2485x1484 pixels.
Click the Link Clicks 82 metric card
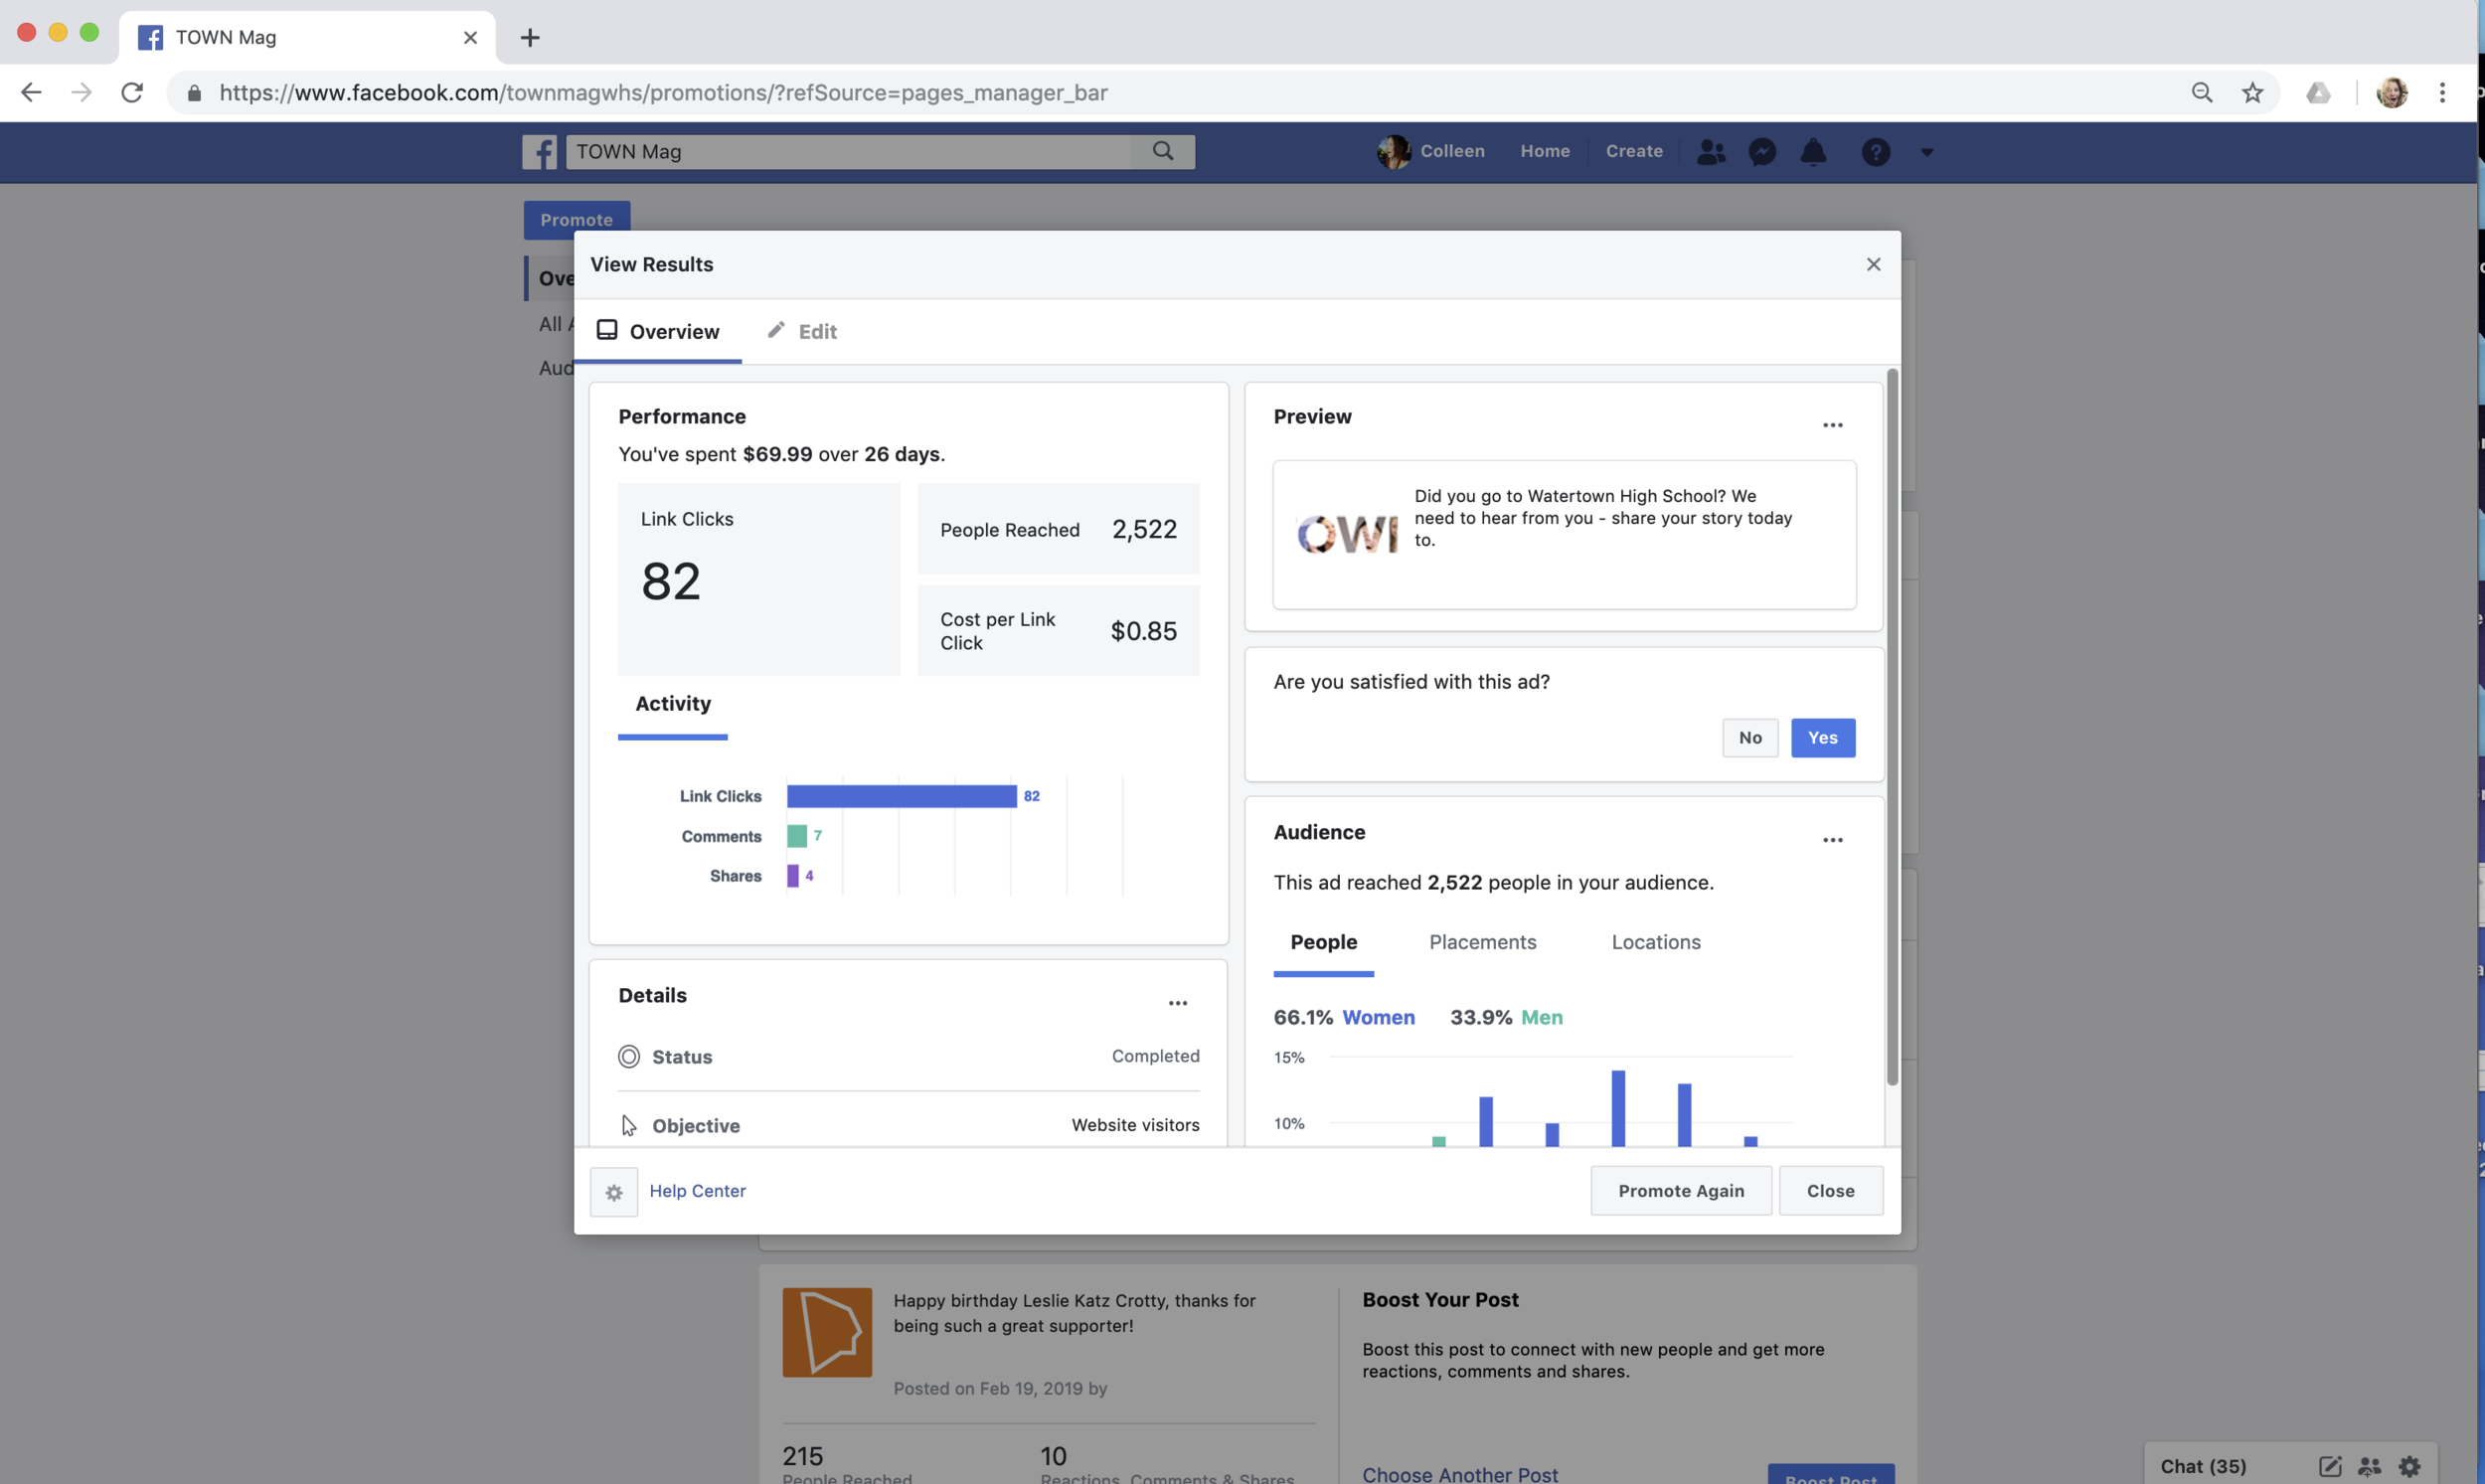click(758, 580)
